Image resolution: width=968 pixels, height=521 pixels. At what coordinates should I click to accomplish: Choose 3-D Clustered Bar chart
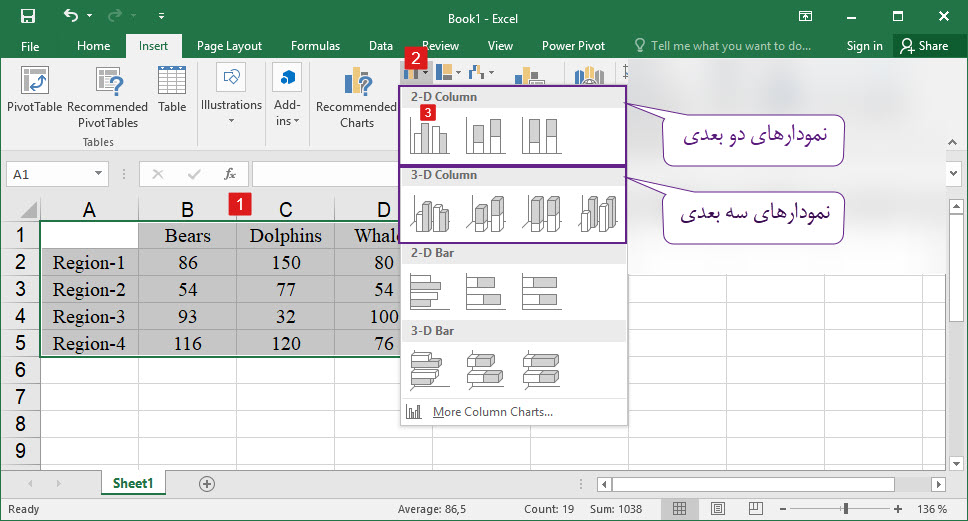[x=429, y=369]
